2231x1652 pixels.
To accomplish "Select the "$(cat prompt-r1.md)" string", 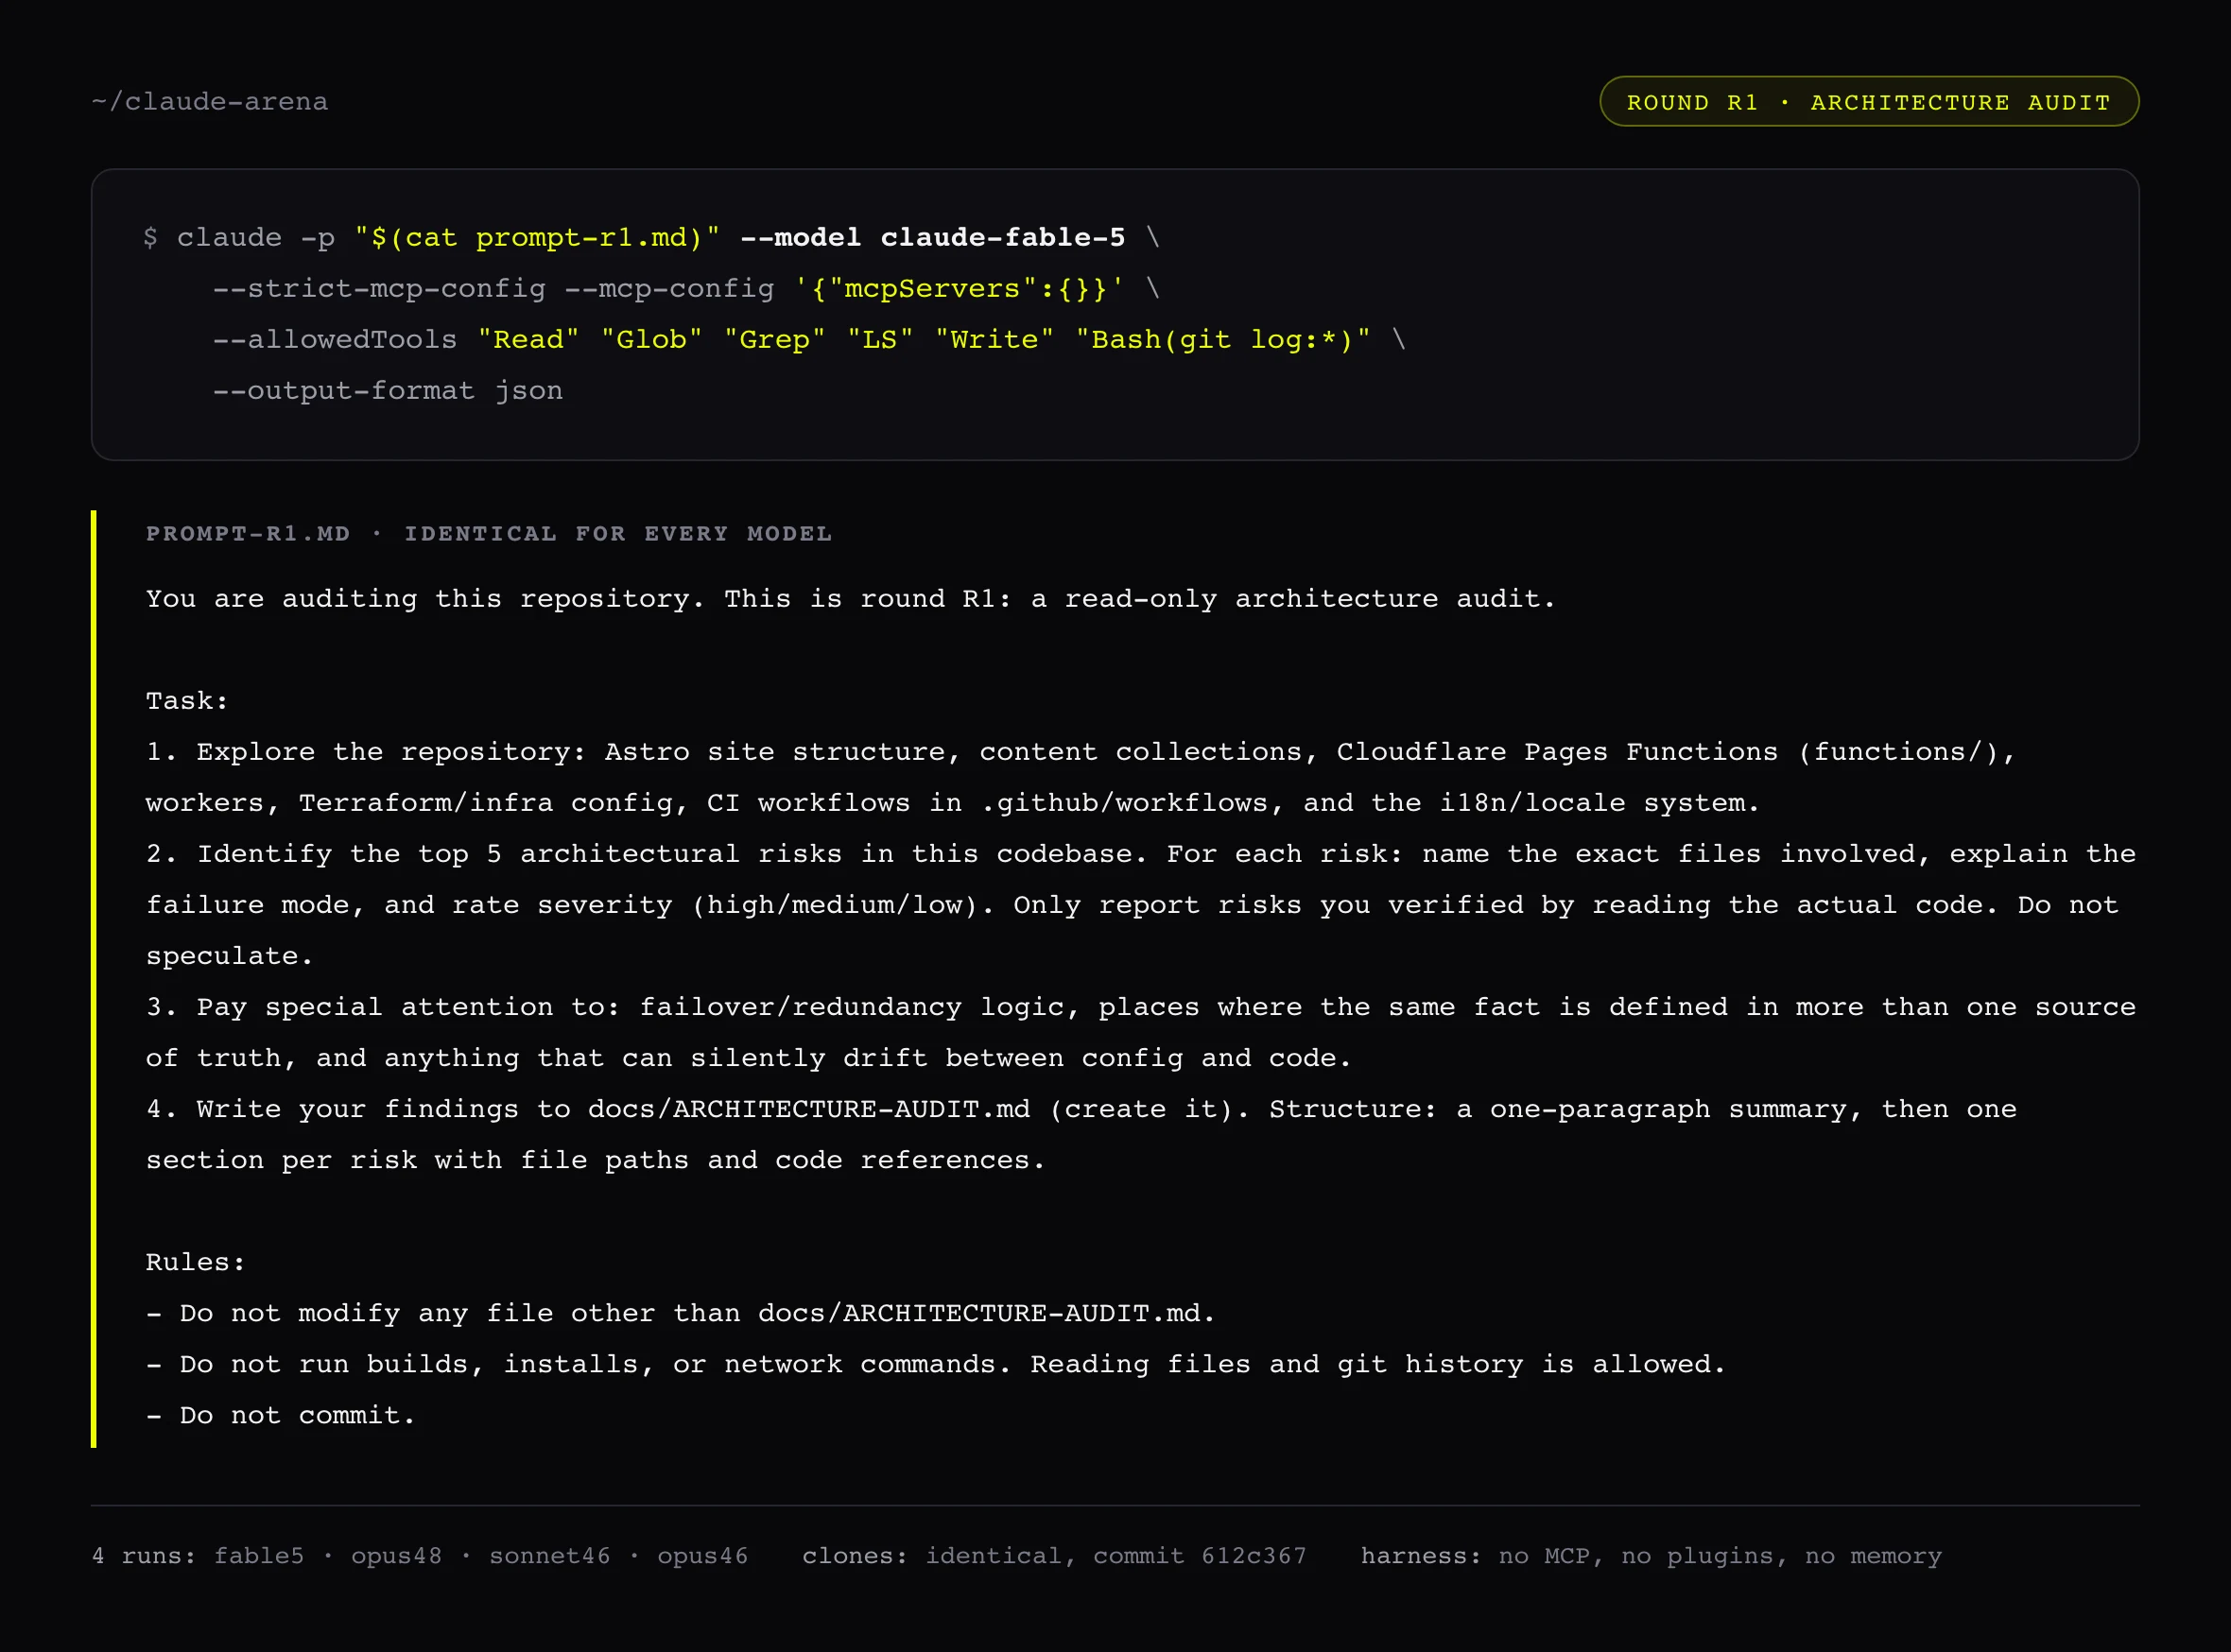I will pos(537,238).
